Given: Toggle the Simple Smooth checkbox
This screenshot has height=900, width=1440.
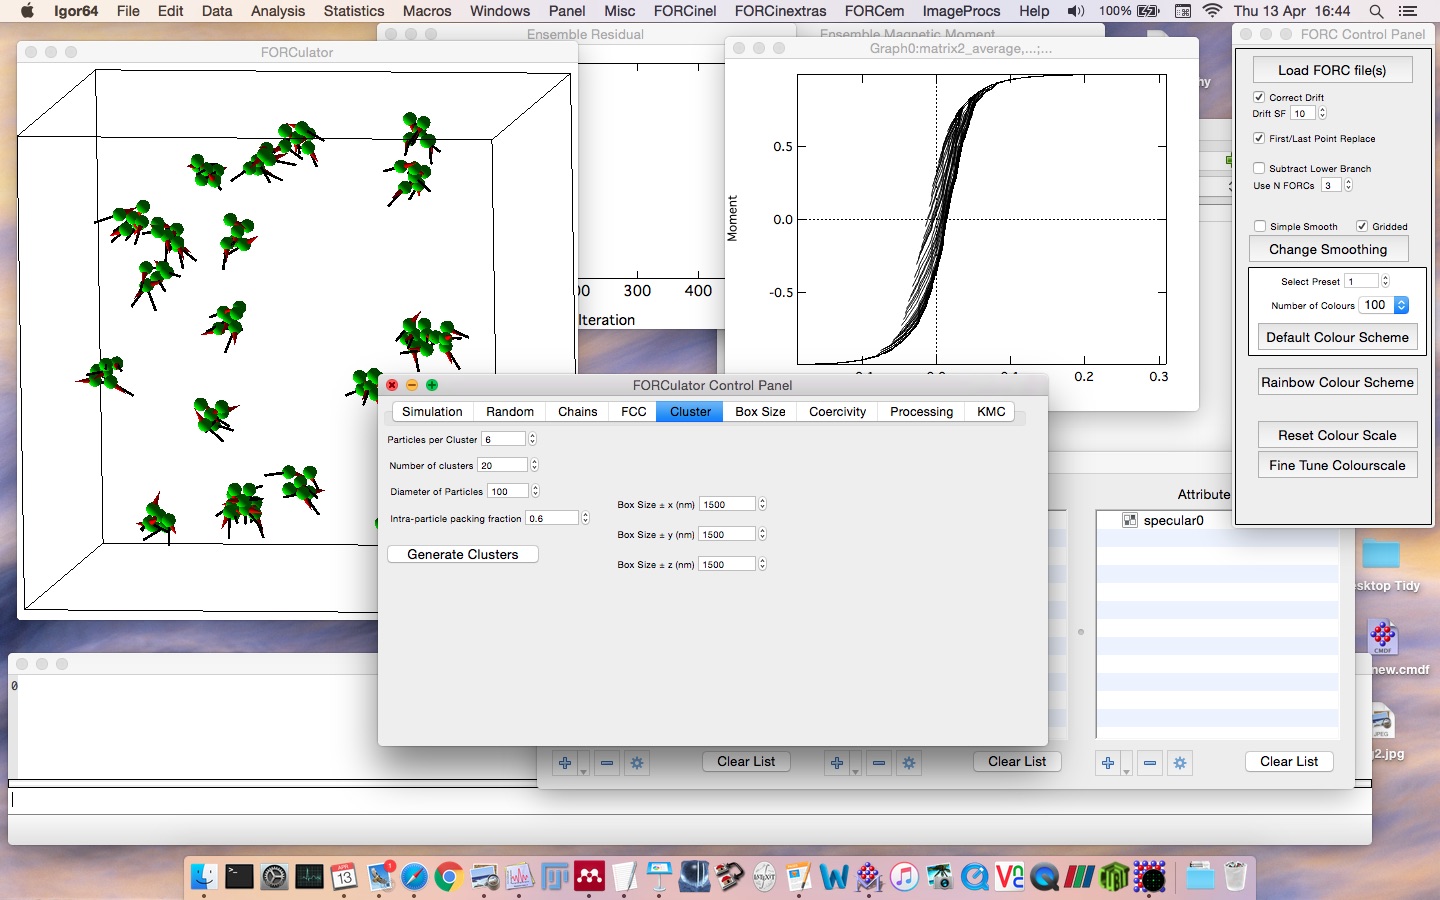Looking at the screenshot, I should (1260, 226).
